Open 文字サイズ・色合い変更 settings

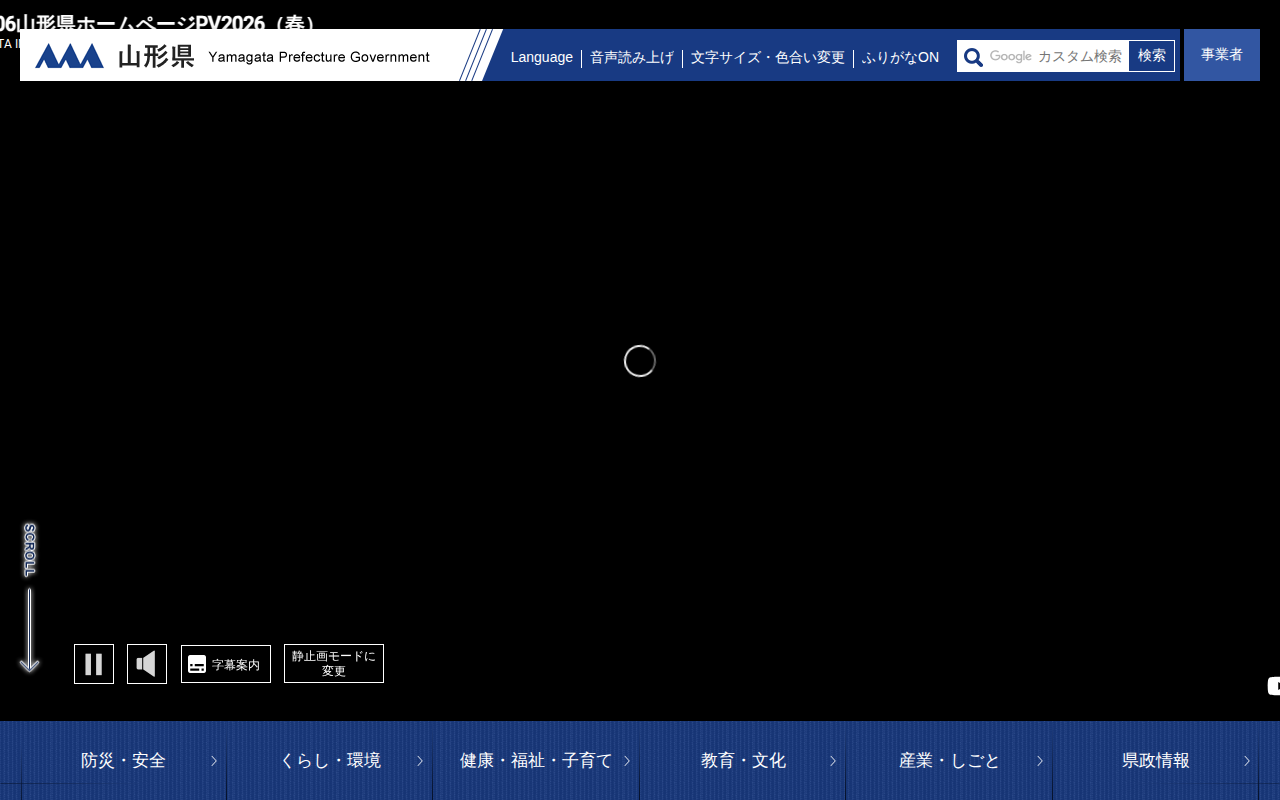(768, 57)
